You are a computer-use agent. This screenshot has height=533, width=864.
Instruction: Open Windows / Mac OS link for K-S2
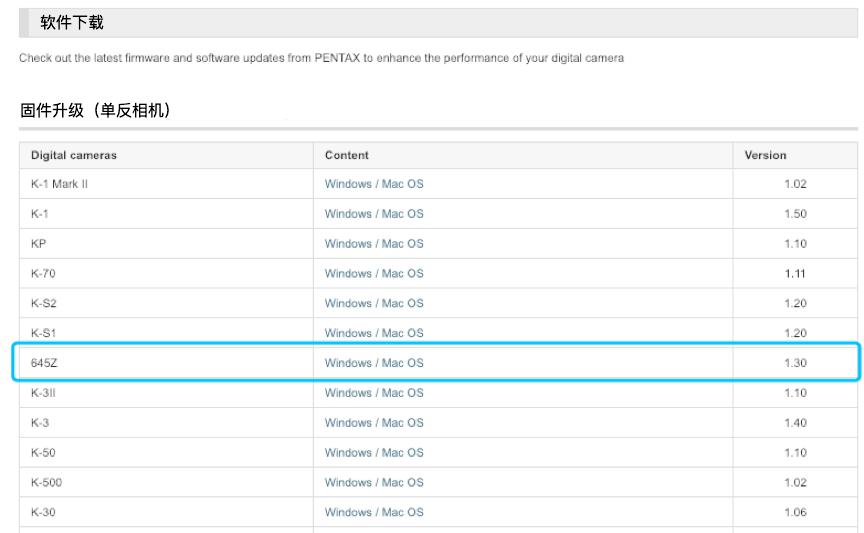pyautogui.click(x=374, y=303)
